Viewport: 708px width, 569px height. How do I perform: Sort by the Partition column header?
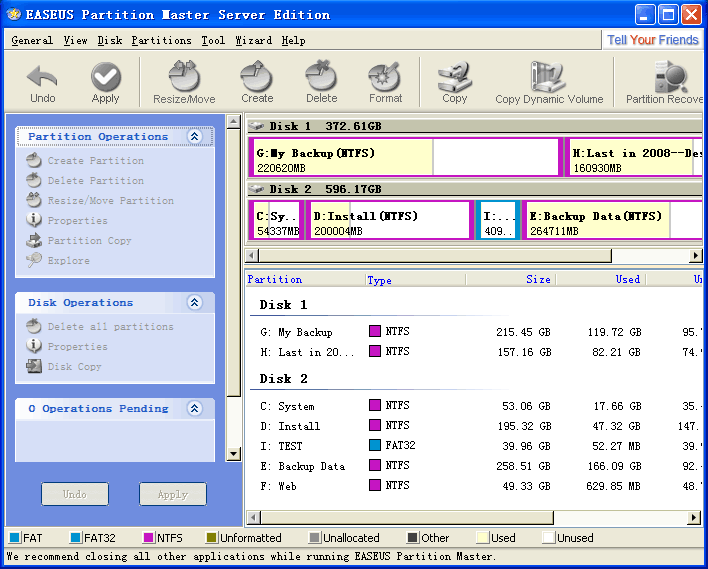tap(305, 280)
